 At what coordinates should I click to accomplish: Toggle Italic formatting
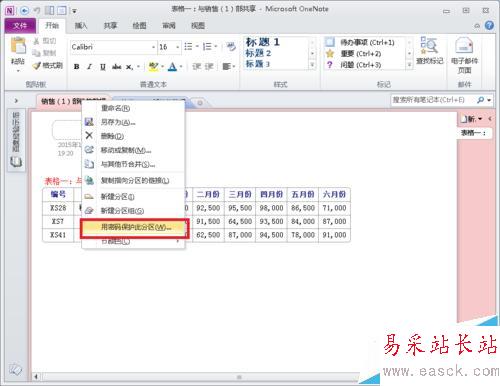(89, 67)
